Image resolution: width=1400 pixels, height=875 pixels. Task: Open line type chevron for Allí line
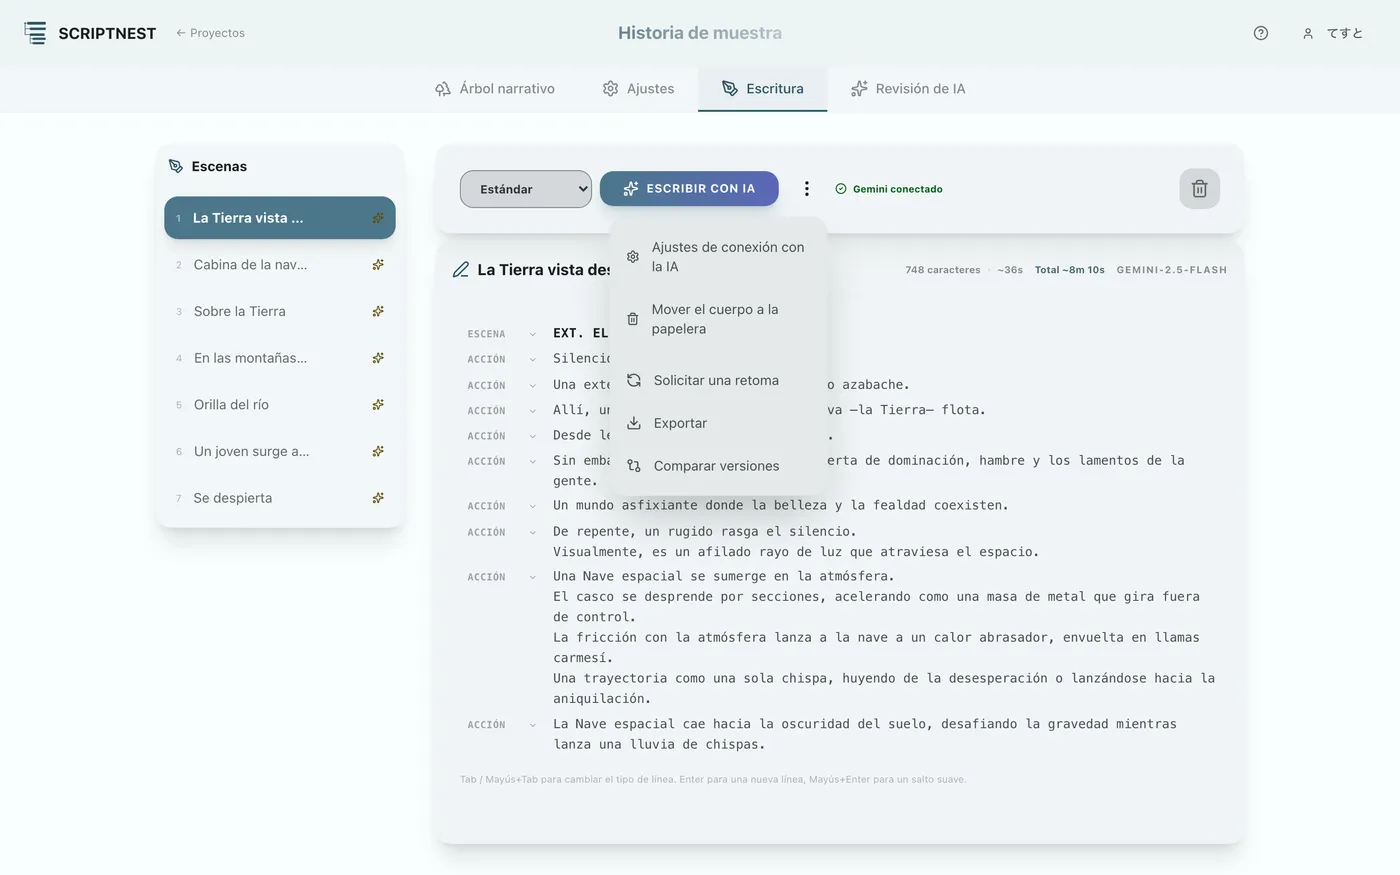point(533,410)
